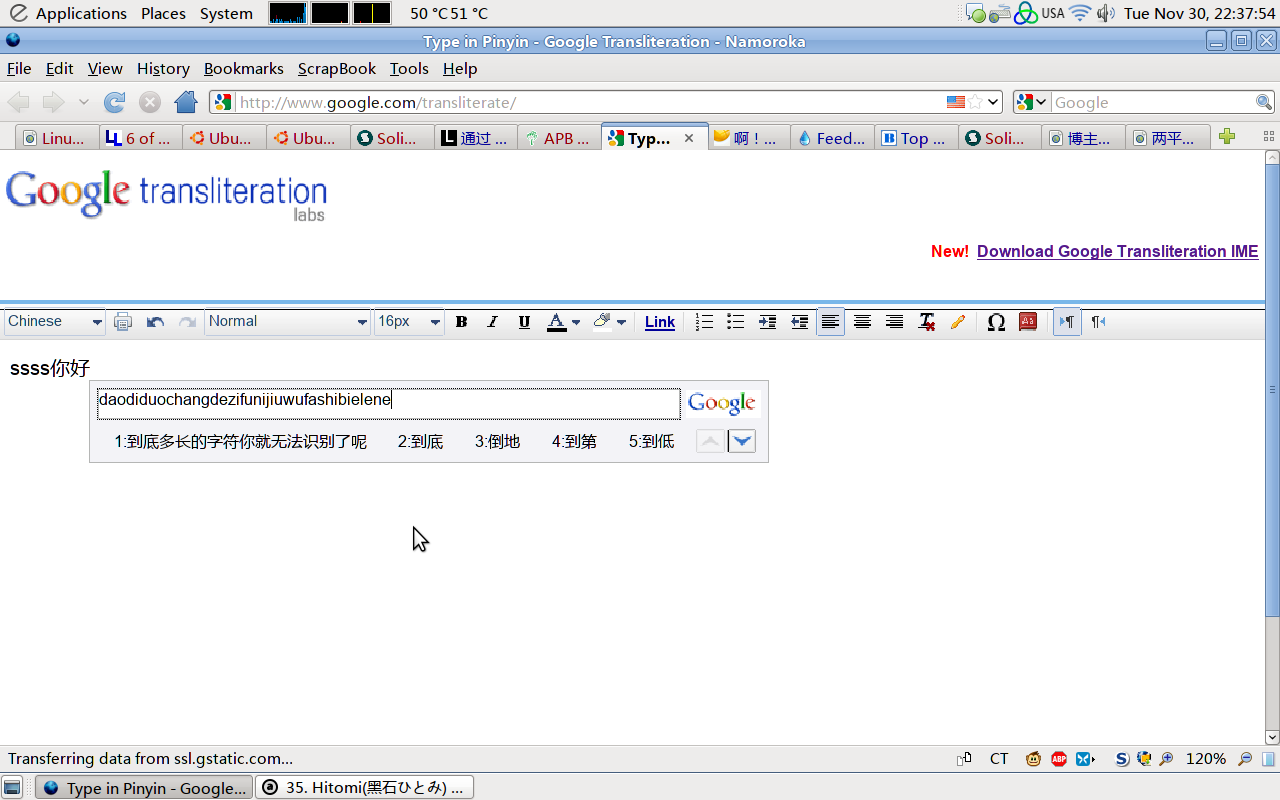This screenshot has height=800, width=1280.
Task: Switch to the Feed tab
Action: [x=832, y=138]
